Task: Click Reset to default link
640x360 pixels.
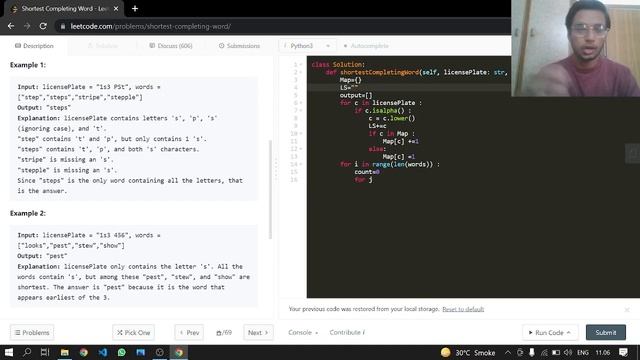Action: [x=463, y=309]
